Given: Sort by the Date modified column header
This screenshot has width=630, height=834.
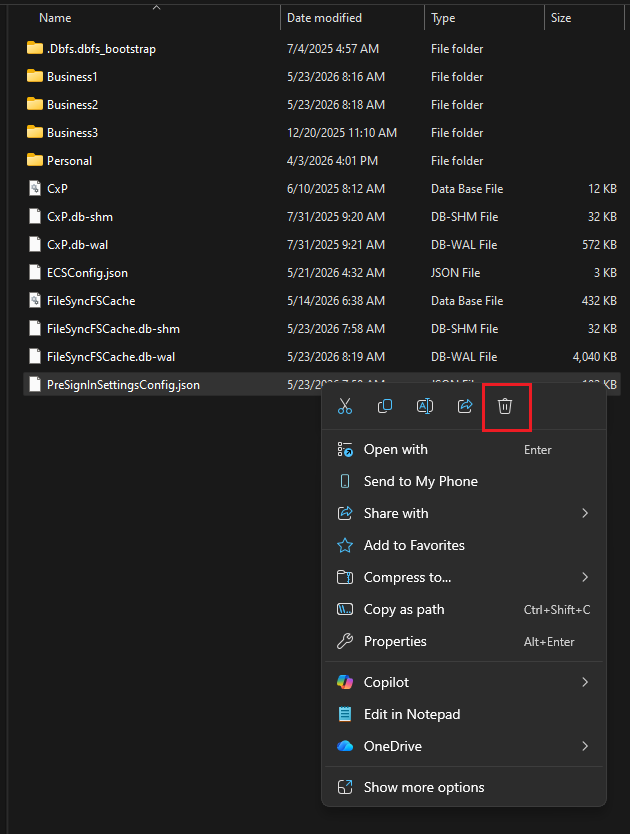Looking at the screenshot, I should tap(324, 18).
